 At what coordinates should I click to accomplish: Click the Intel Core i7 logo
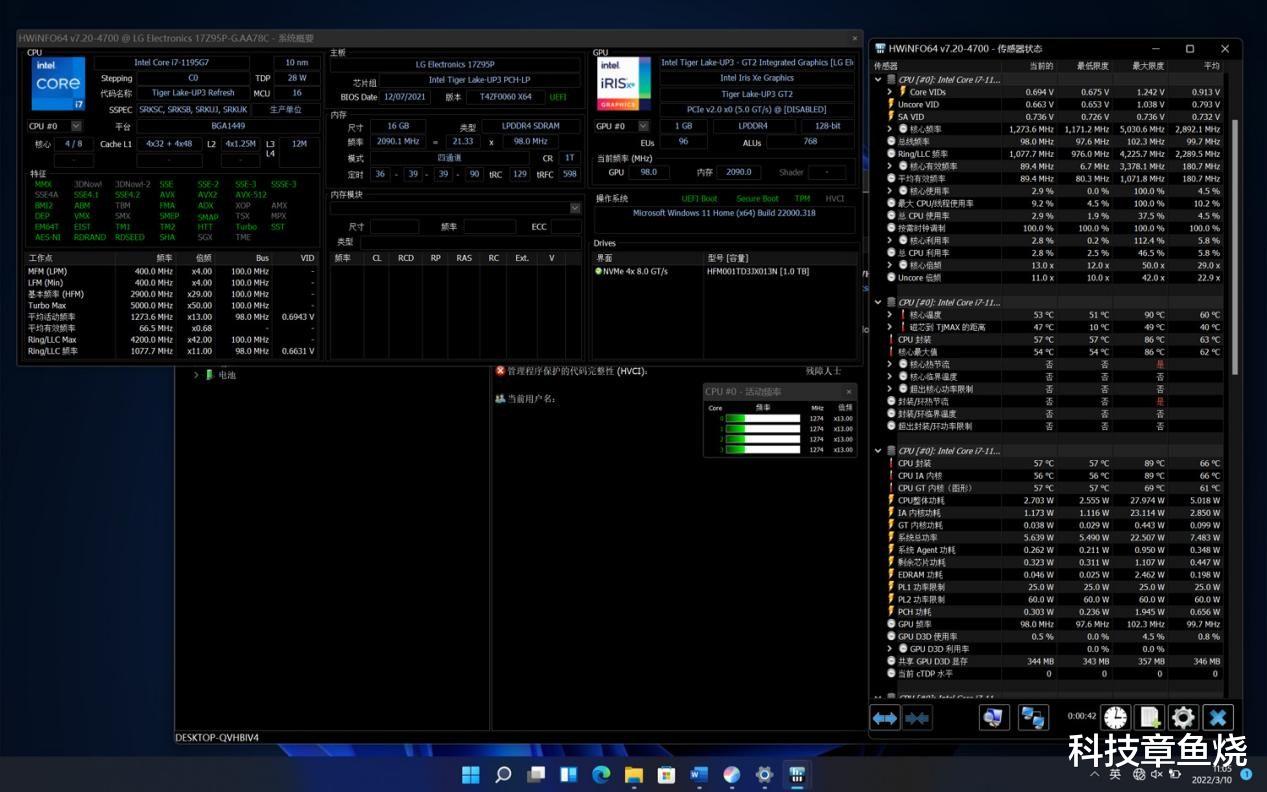pyautogui.click(x=57, y=84)
